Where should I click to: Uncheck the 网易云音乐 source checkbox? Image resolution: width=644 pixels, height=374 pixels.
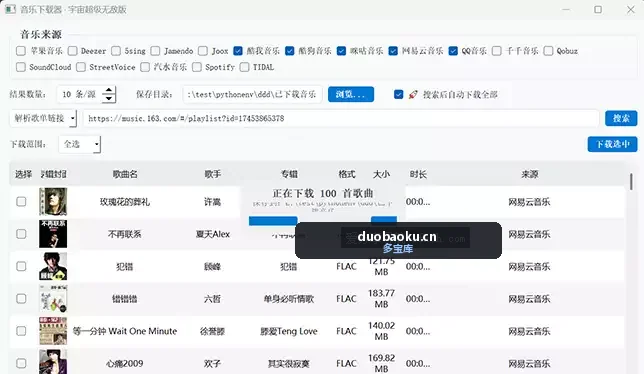pyautogui.click(x=393, y=51)
